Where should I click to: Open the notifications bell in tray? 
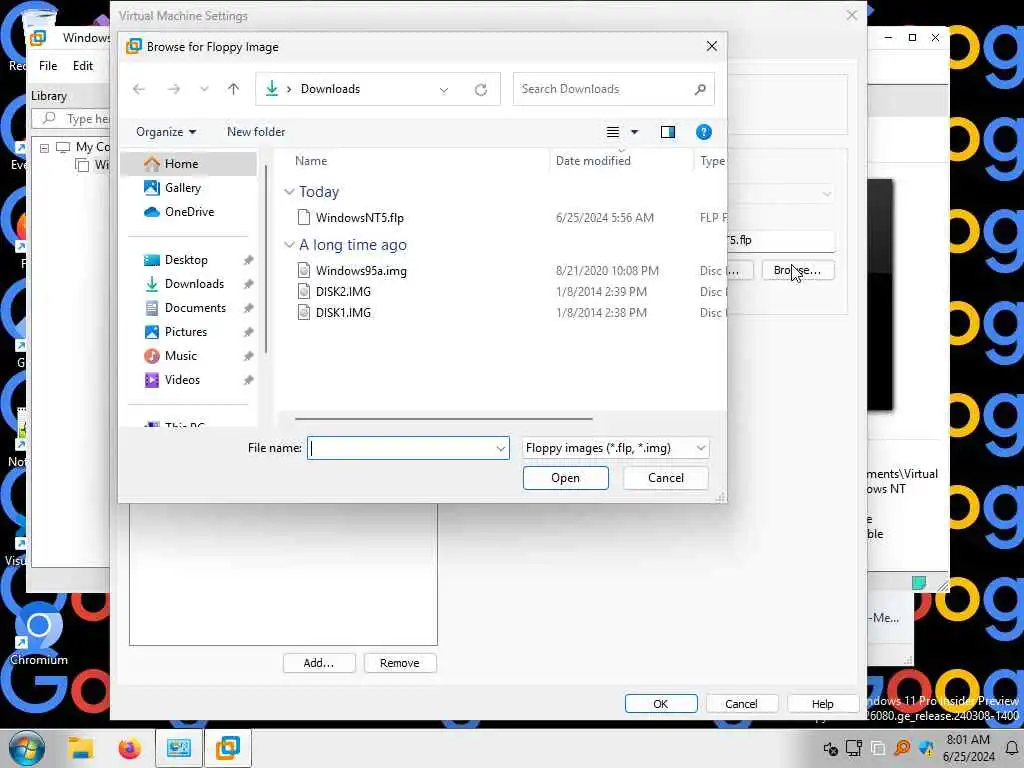click(x=1011, y=748)
